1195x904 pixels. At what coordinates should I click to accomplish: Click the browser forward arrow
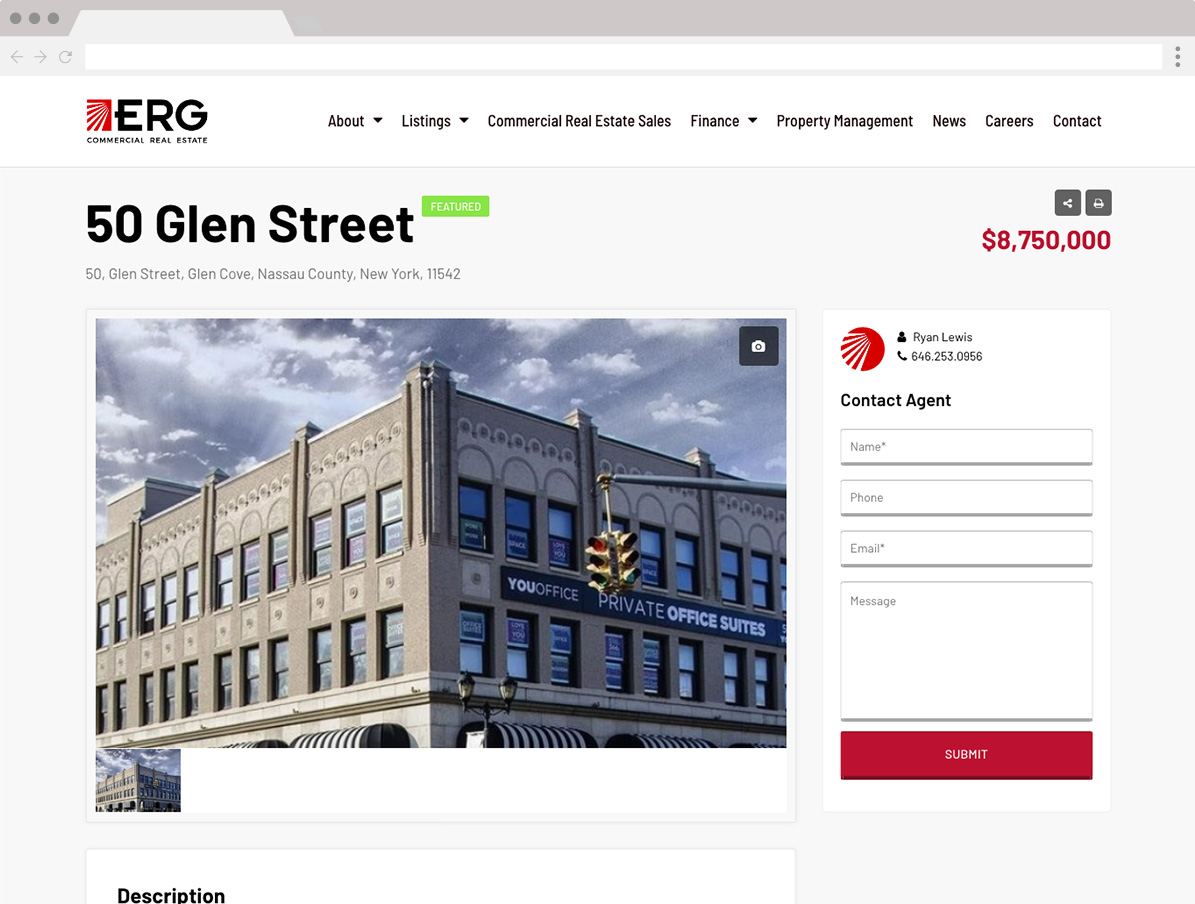coord(40,56)
